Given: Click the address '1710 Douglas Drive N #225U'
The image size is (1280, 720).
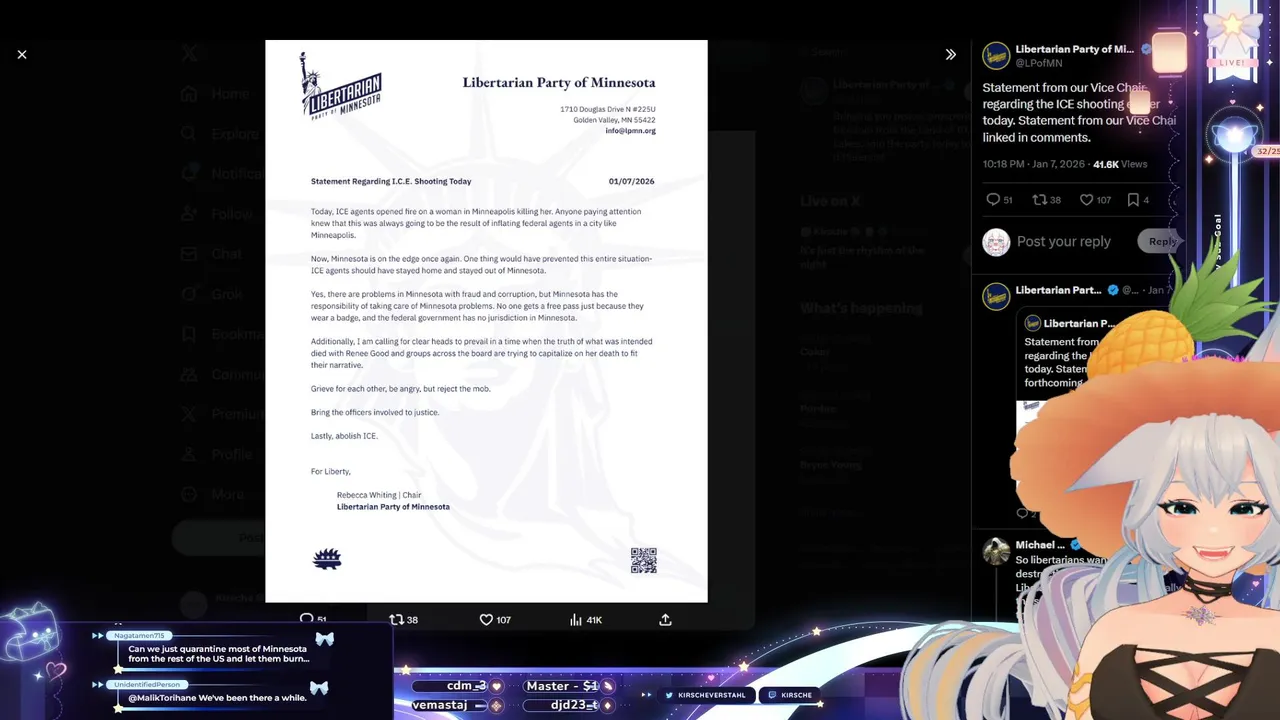Looking at the screenshot, I should 608,109.
